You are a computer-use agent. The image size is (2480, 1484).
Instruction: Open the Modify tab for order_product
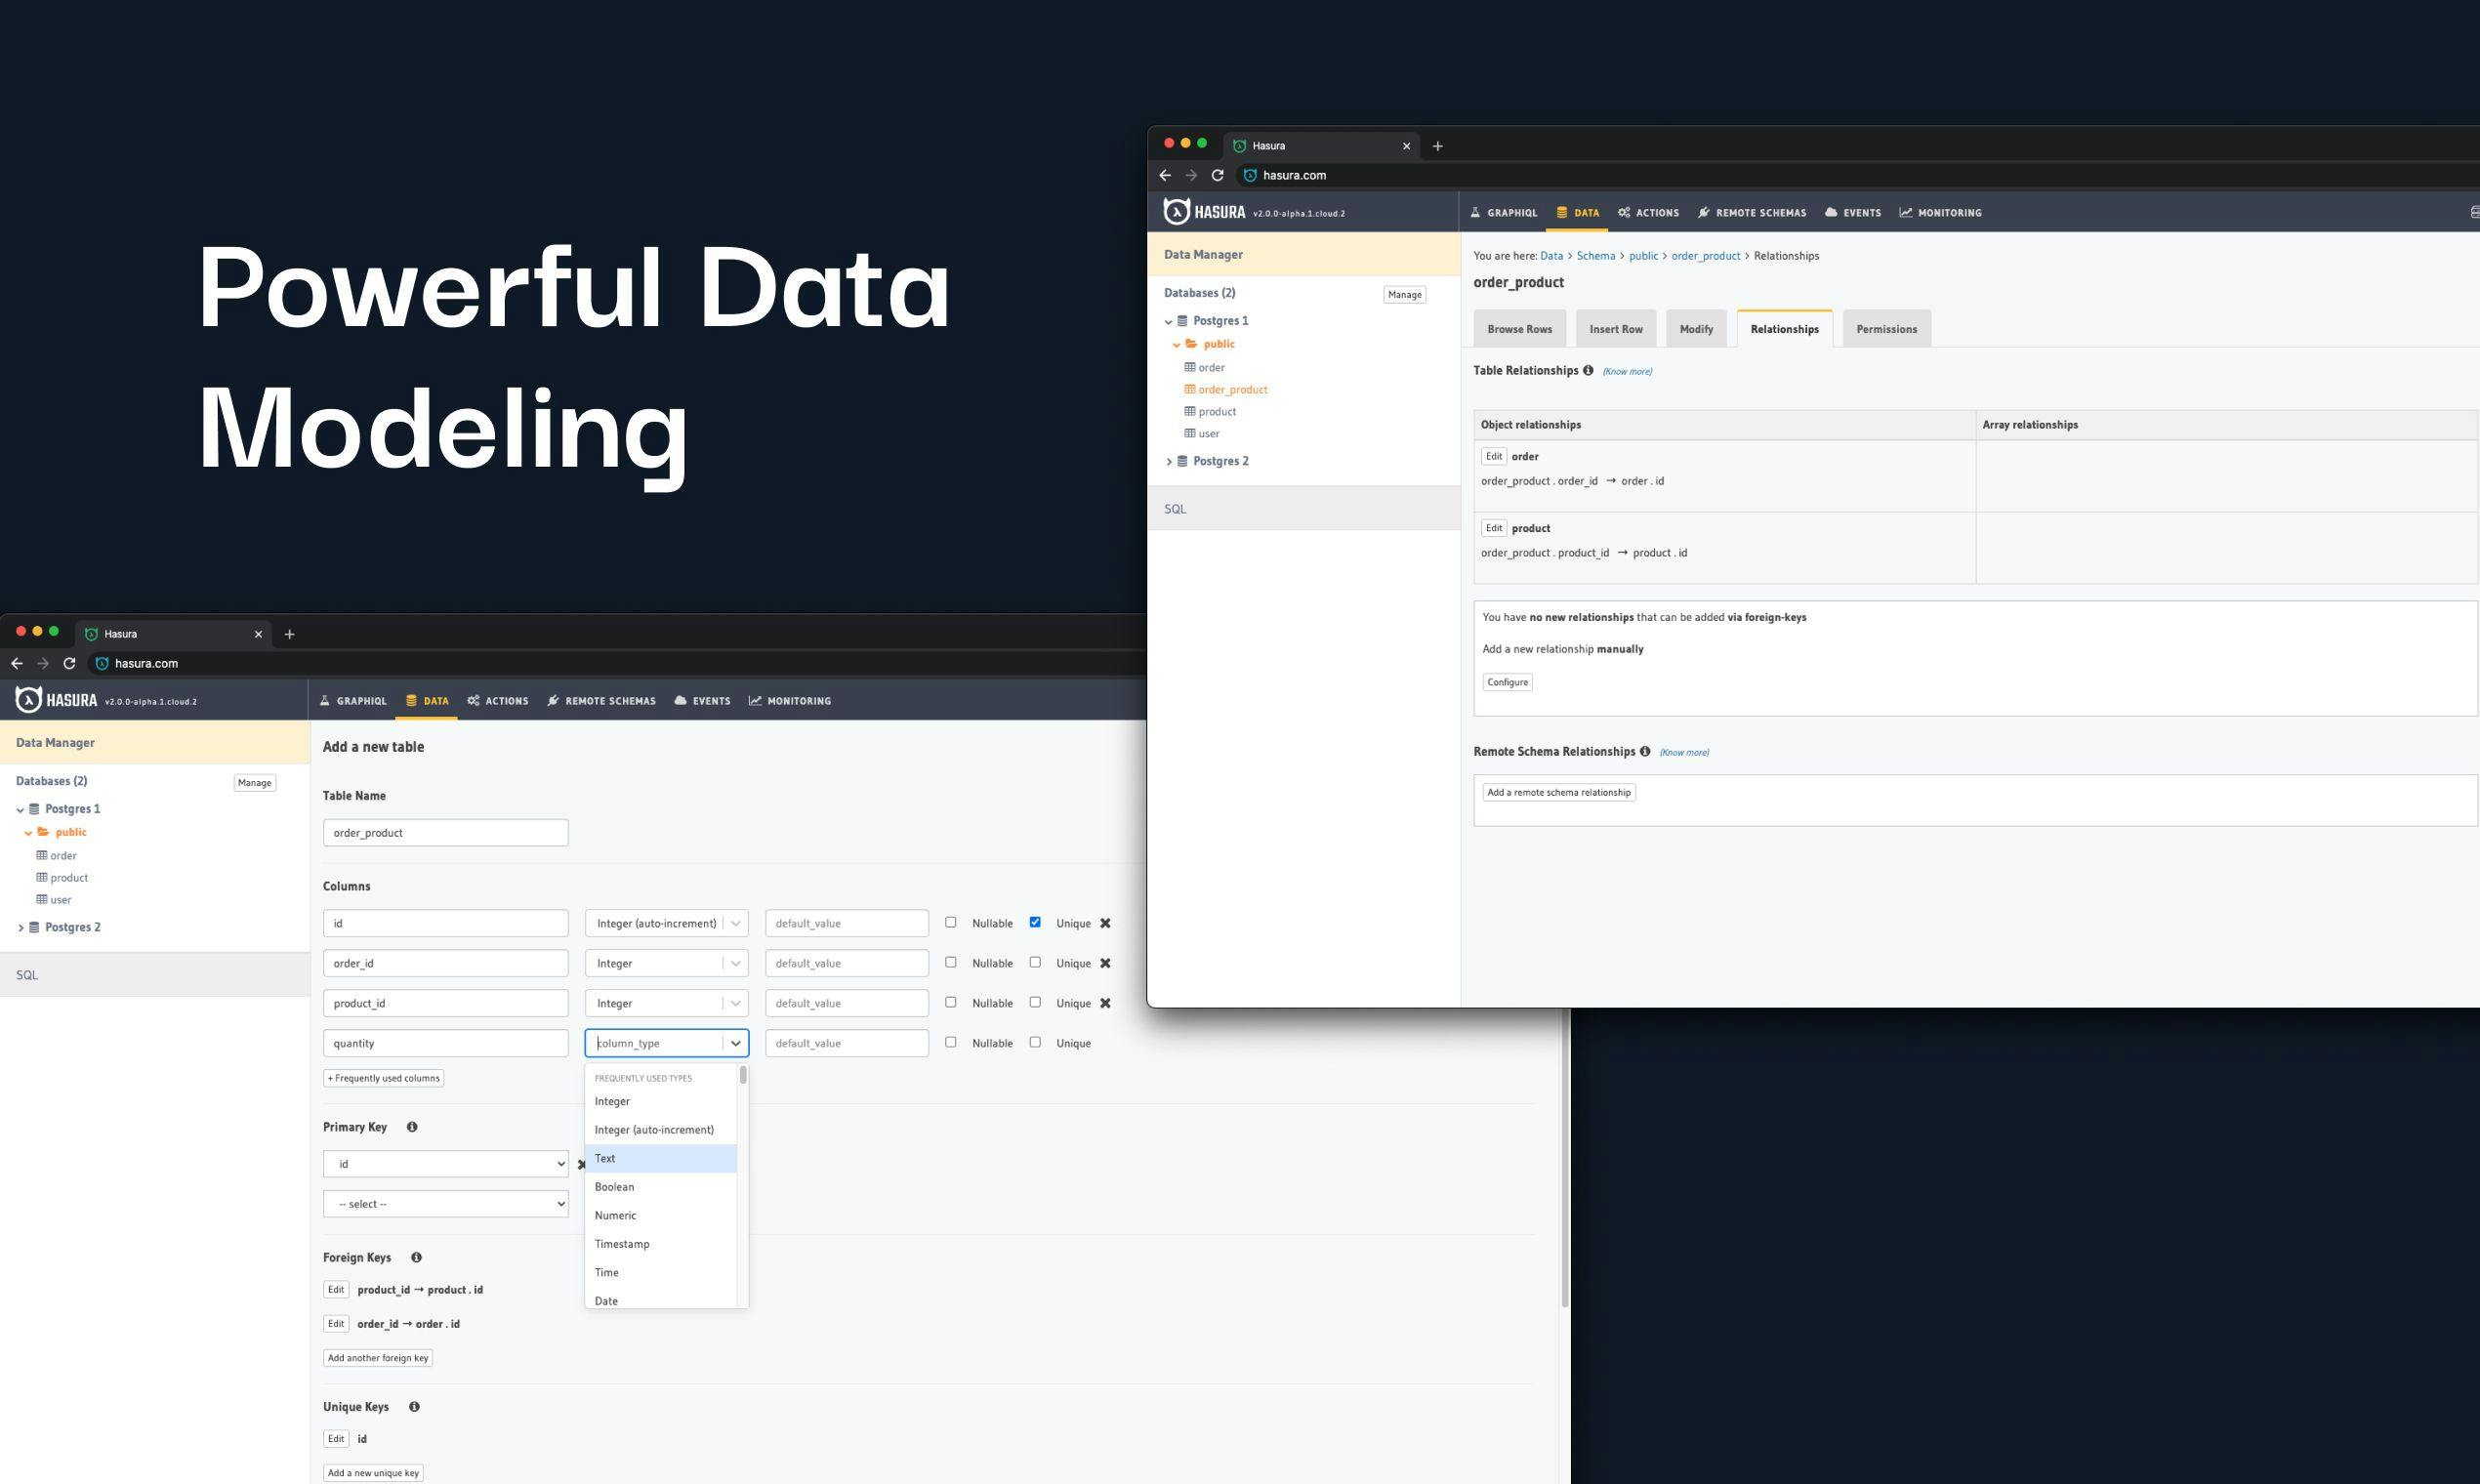(1696, 329)
